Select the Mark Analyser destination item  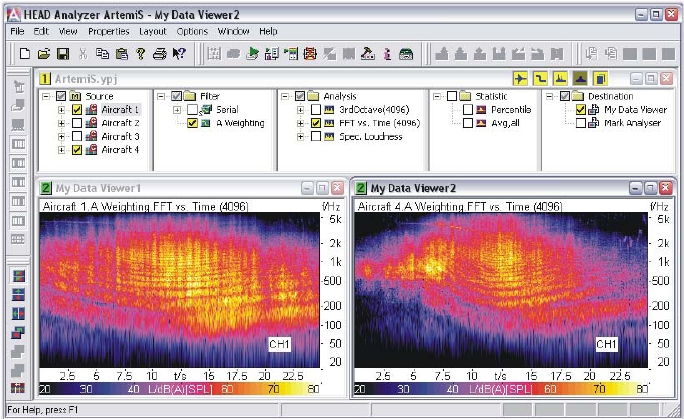(x=633, y=123)
